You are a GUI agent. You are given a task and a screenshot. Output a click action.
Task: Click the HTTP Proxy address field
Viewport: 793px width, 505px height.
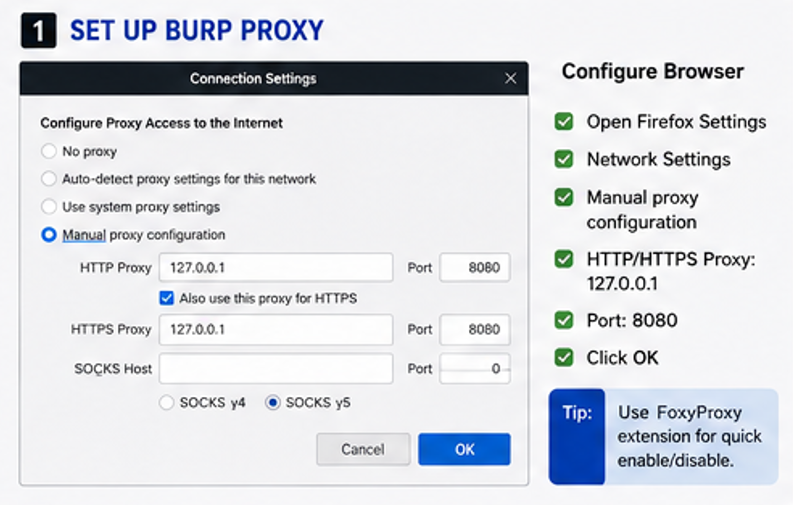(x=276, y=267)
